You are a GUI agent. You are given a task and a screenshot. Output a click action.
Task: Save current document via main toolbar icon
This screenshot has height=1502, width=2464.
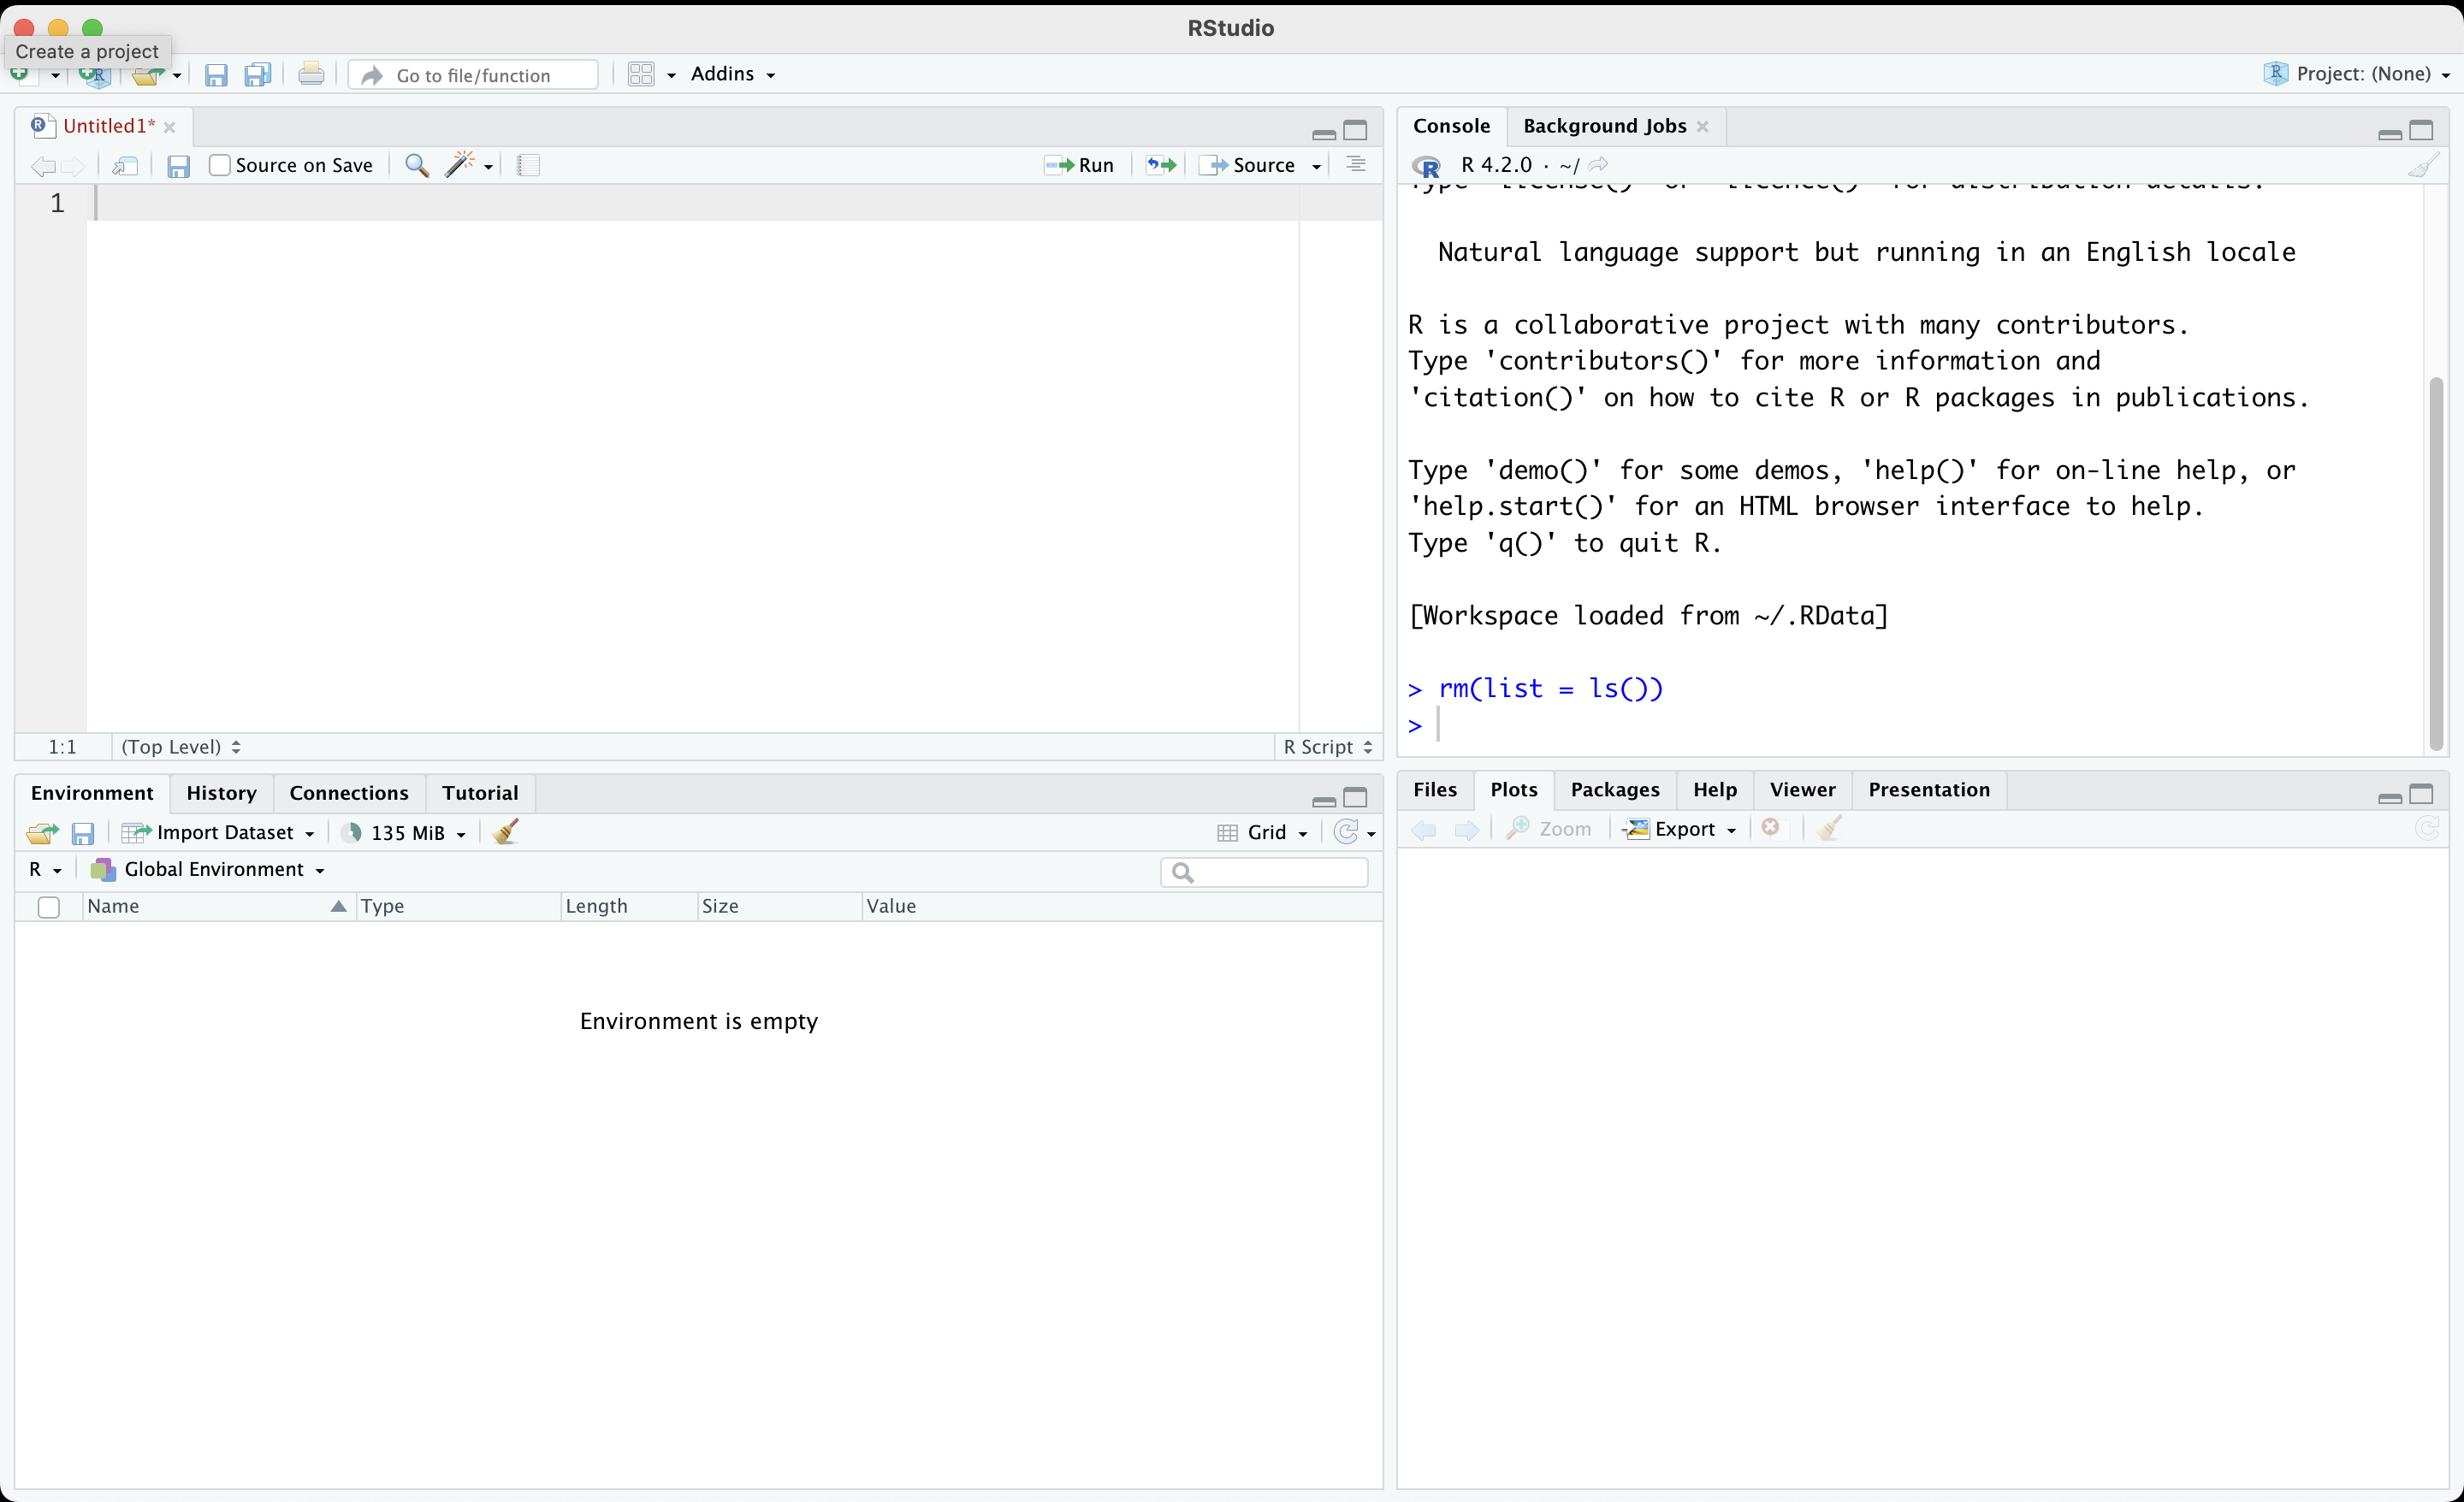pos(216,75)
